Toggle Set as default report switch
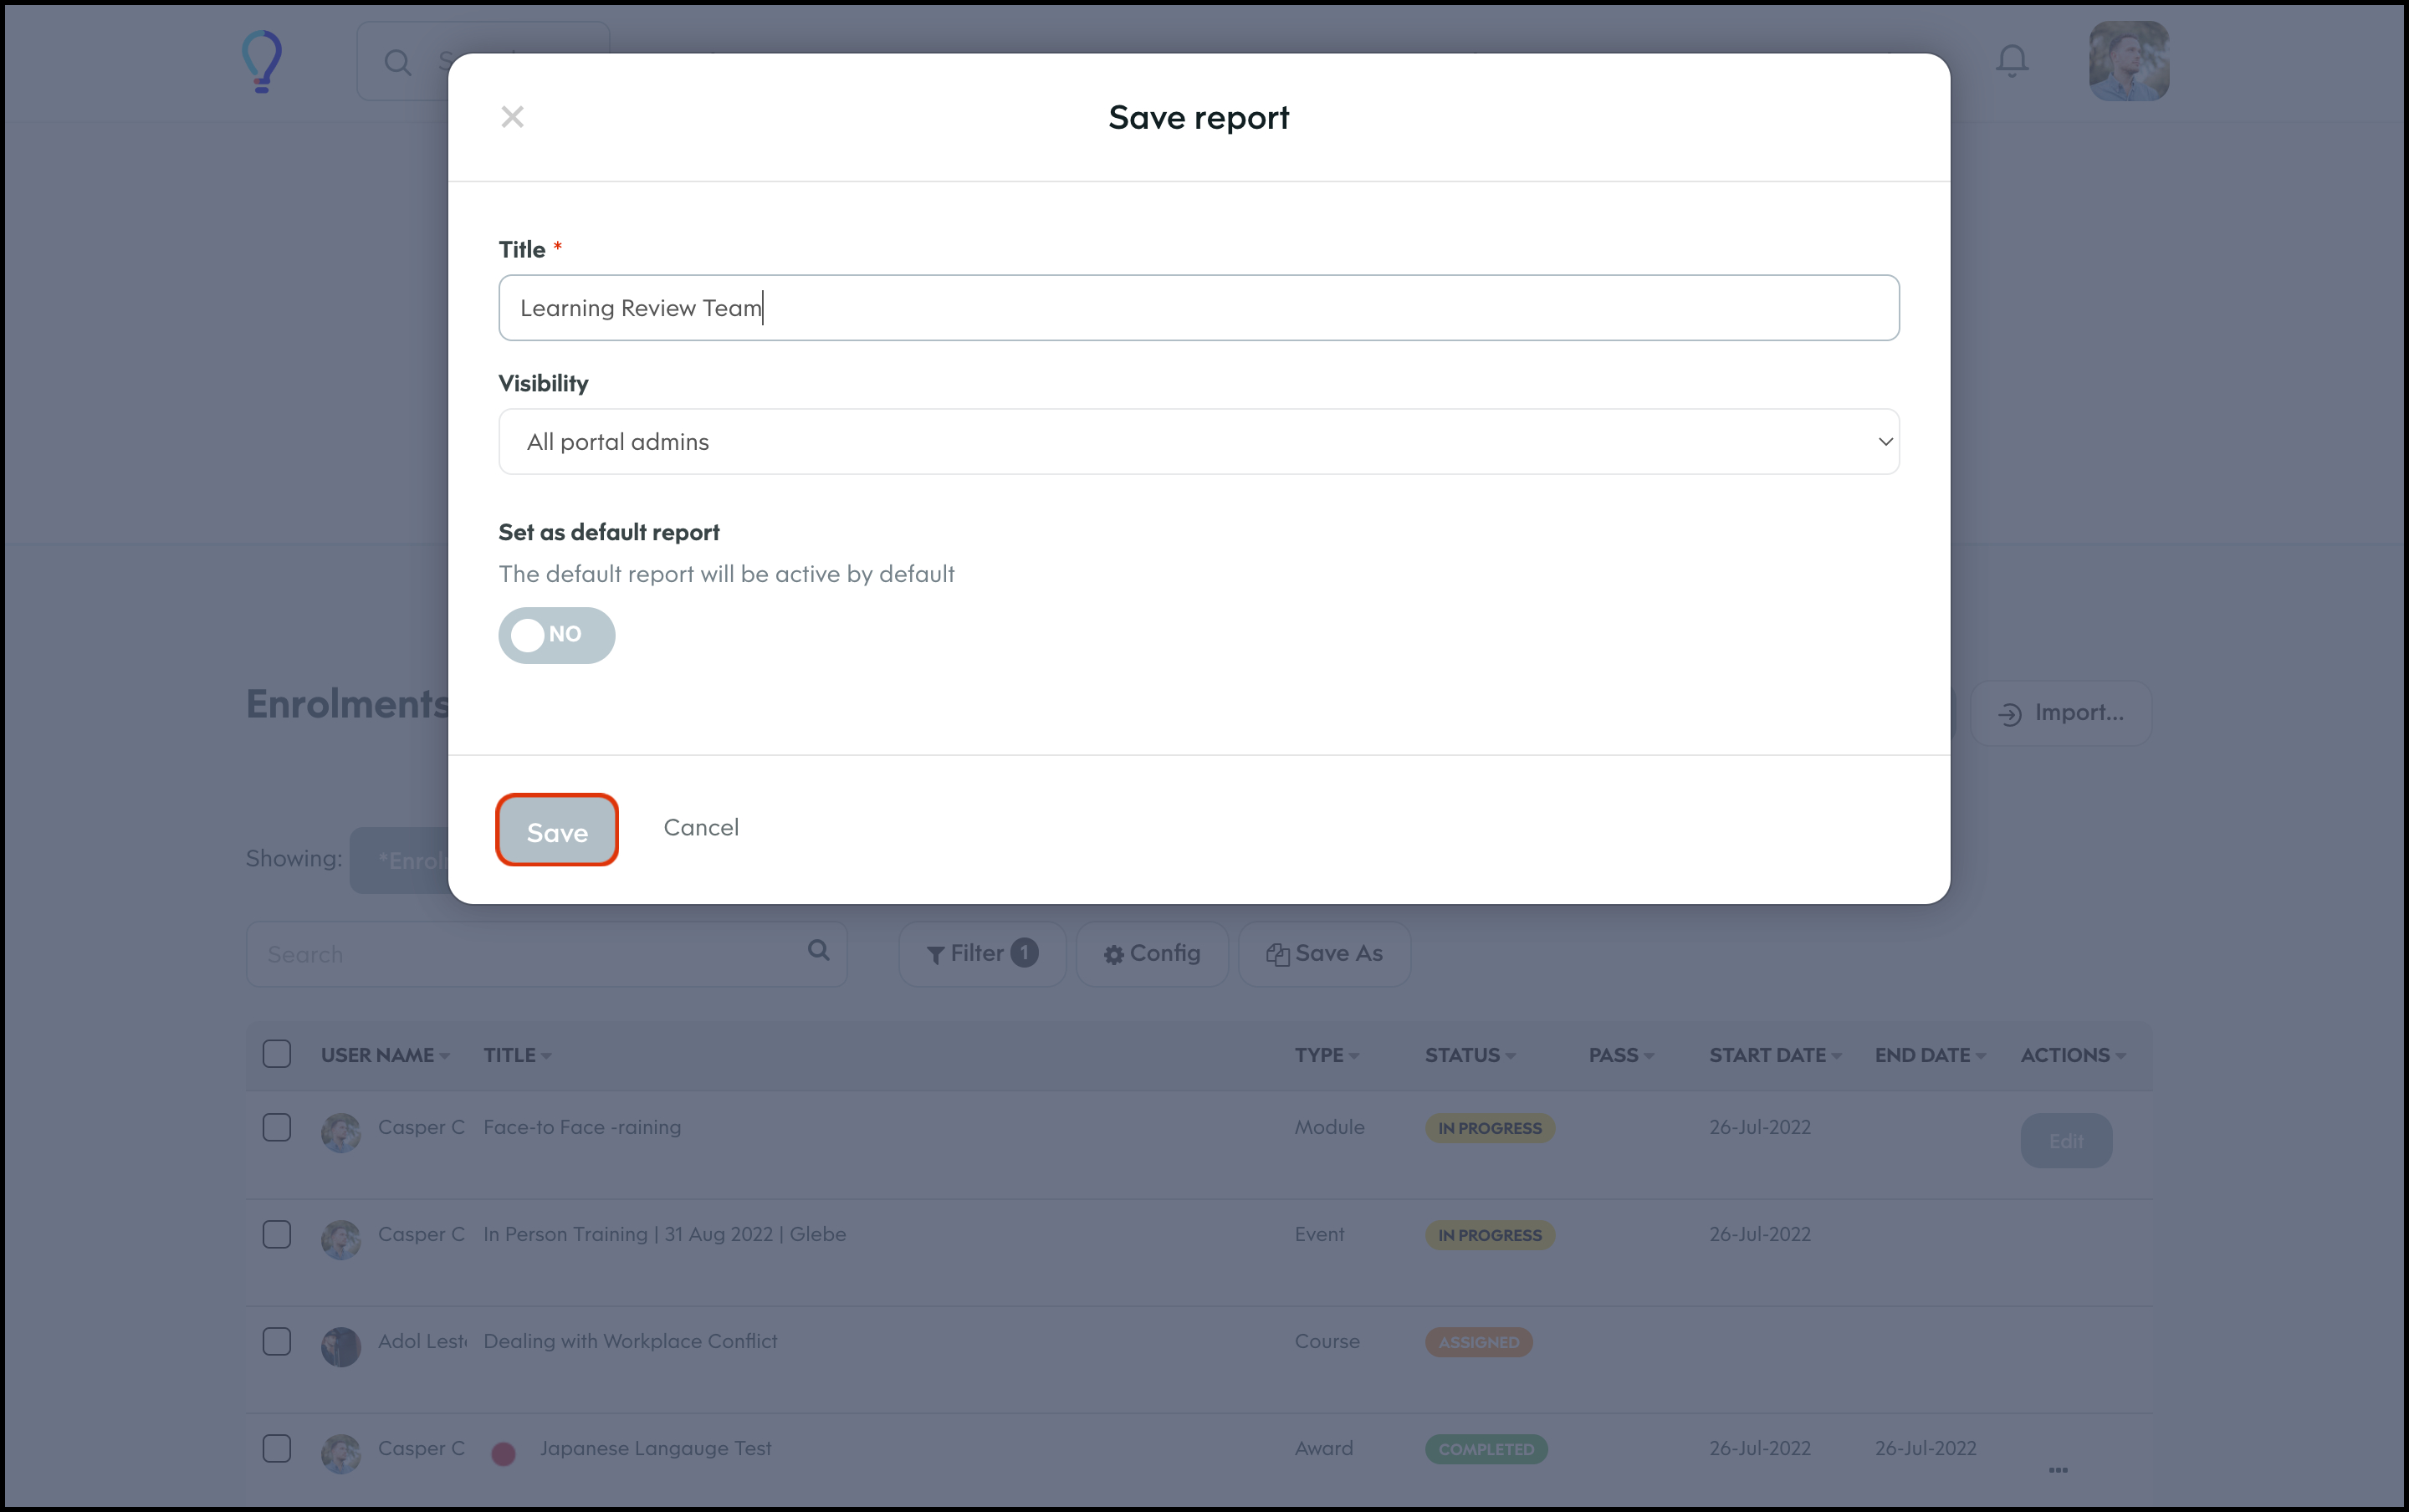 pos(556,635)
